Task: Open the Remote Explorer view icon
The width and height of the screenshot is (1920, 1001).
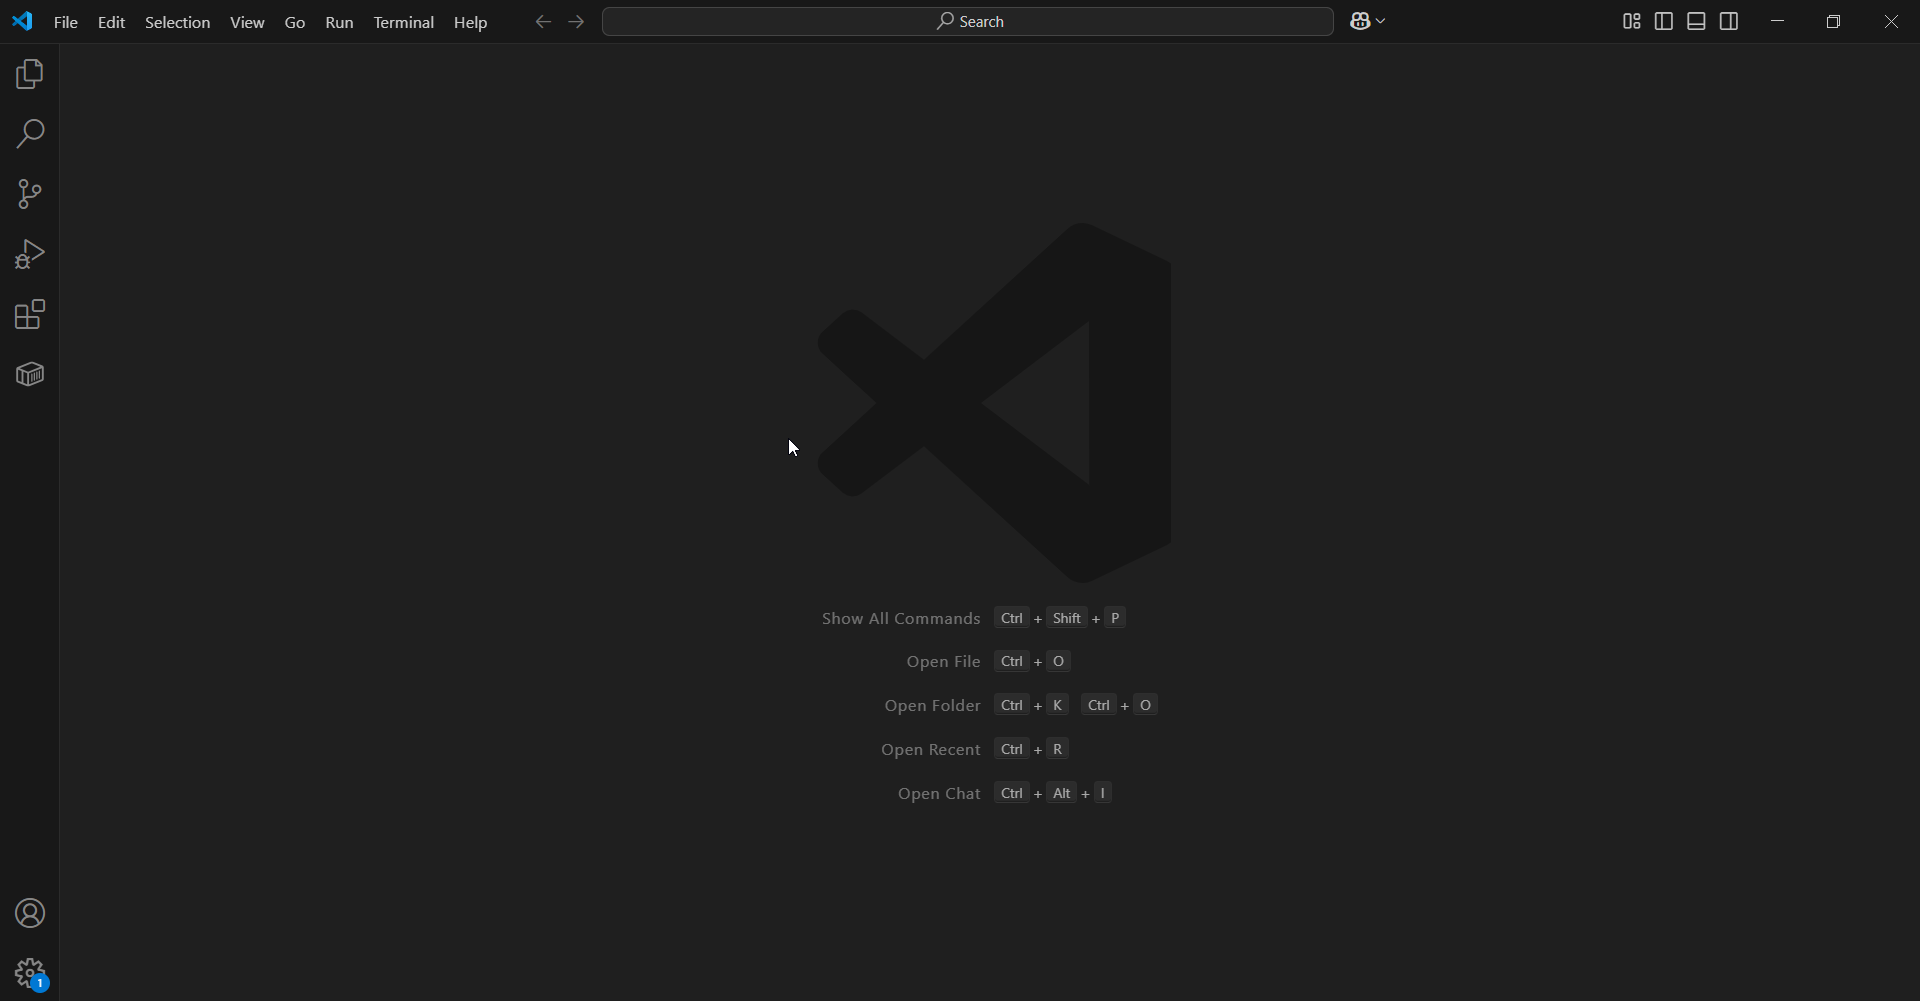Action: pos(30,375)
